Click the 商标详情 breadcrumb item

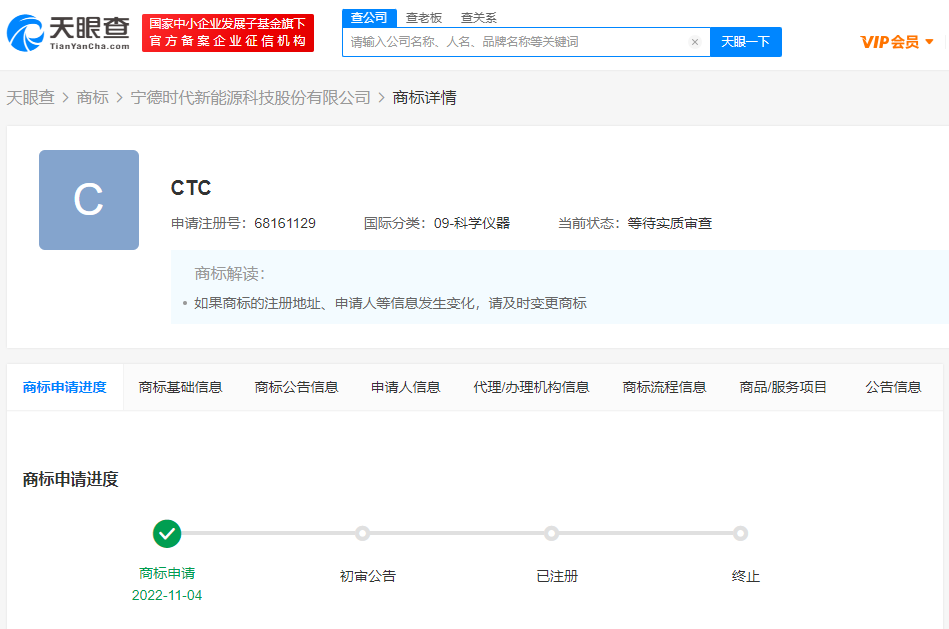point(425,97)
